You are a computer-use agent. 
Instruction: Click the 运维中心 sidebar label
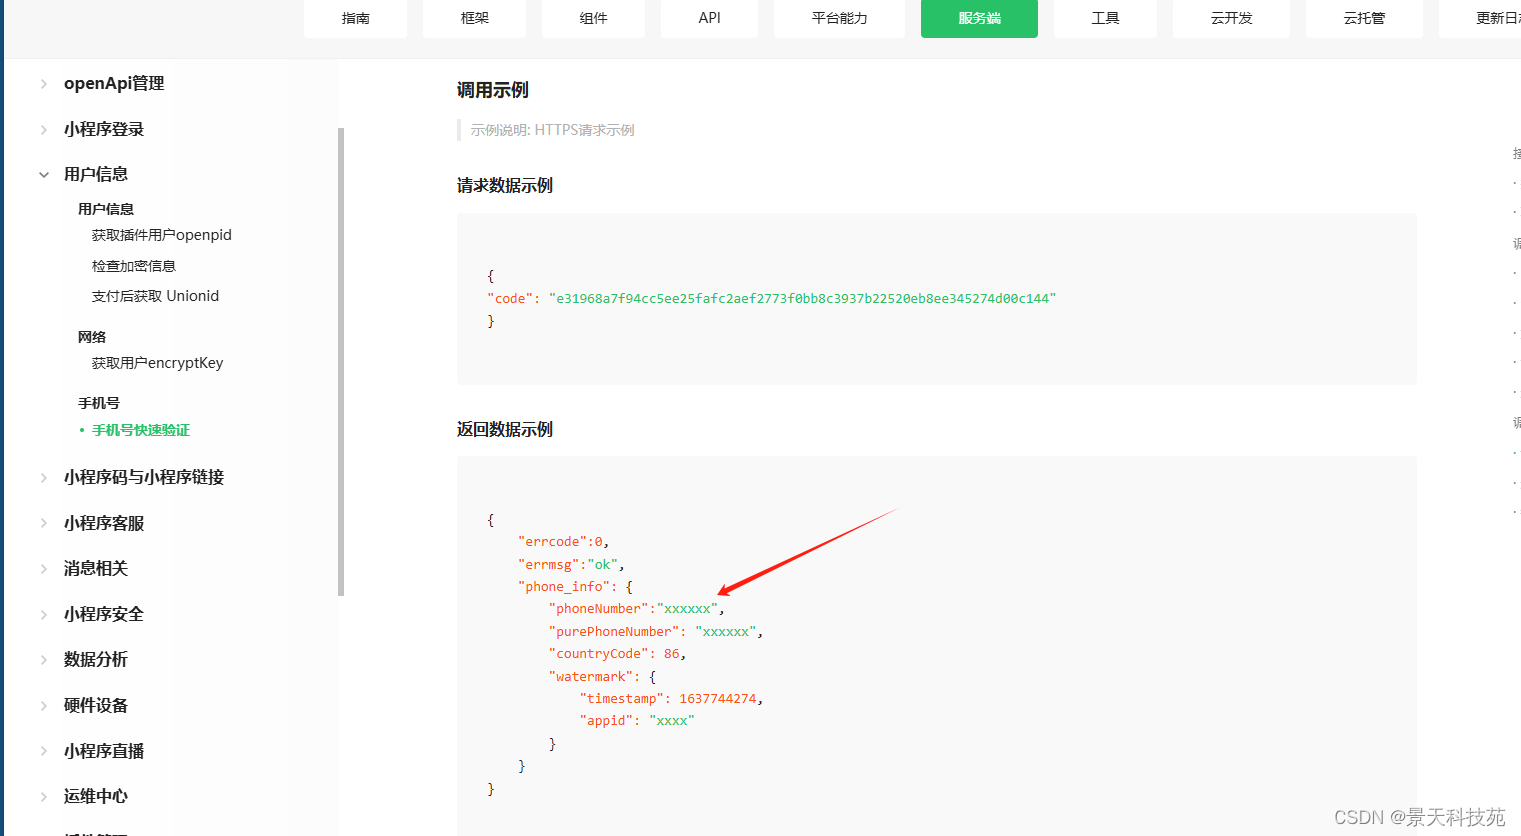[x=96, y=796]
